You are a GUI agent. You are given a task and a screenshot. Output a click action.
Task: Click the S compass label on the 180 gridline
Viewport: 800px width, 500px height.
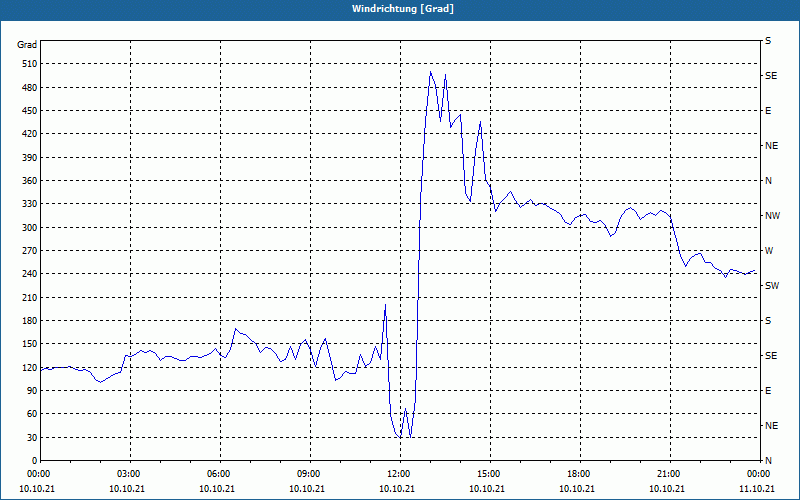coord(768,320)
